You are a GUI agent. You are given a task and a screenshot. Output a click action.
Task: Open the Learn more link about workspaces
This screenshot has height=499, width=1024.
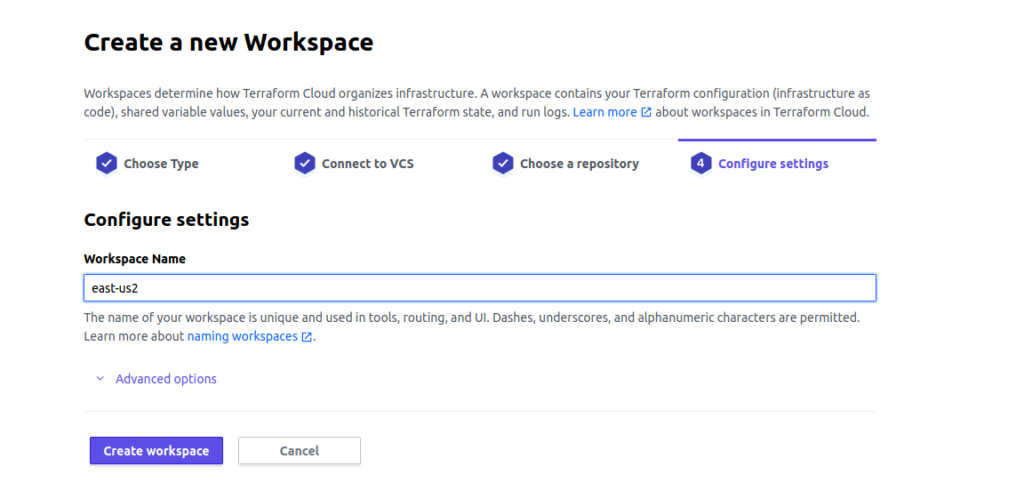(x=605, y=112)
